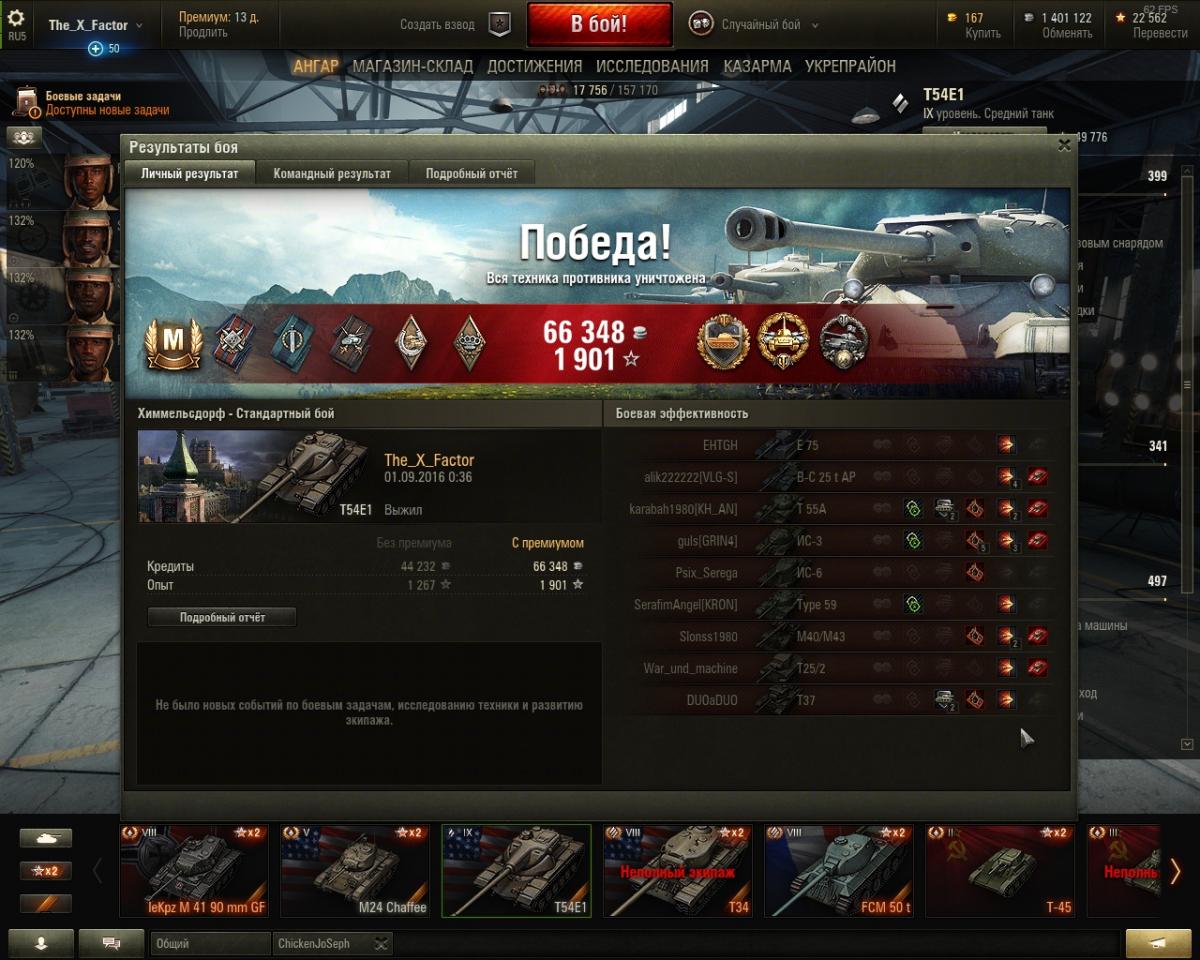Click the Подробный отчёт button below credits
This screenshot has width=1200, height=960.
coord(222,618)
